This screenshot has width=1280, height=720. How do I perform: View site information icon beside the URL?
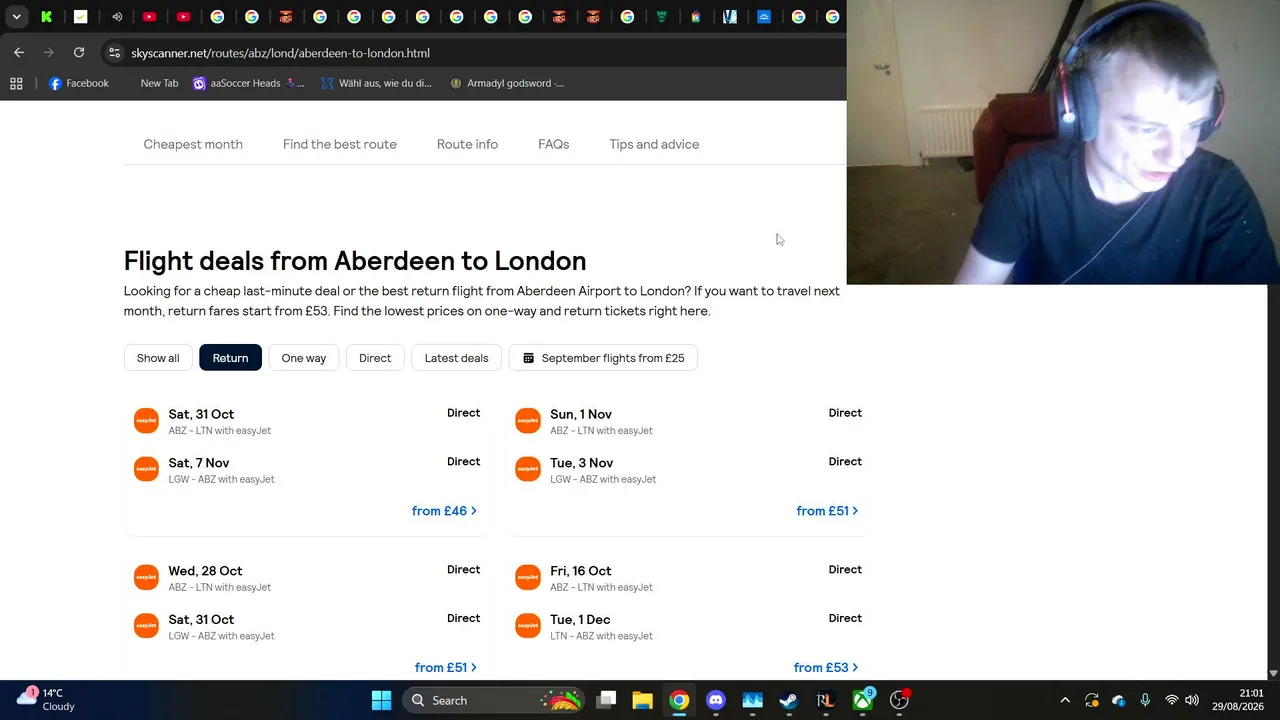point(114,53)
